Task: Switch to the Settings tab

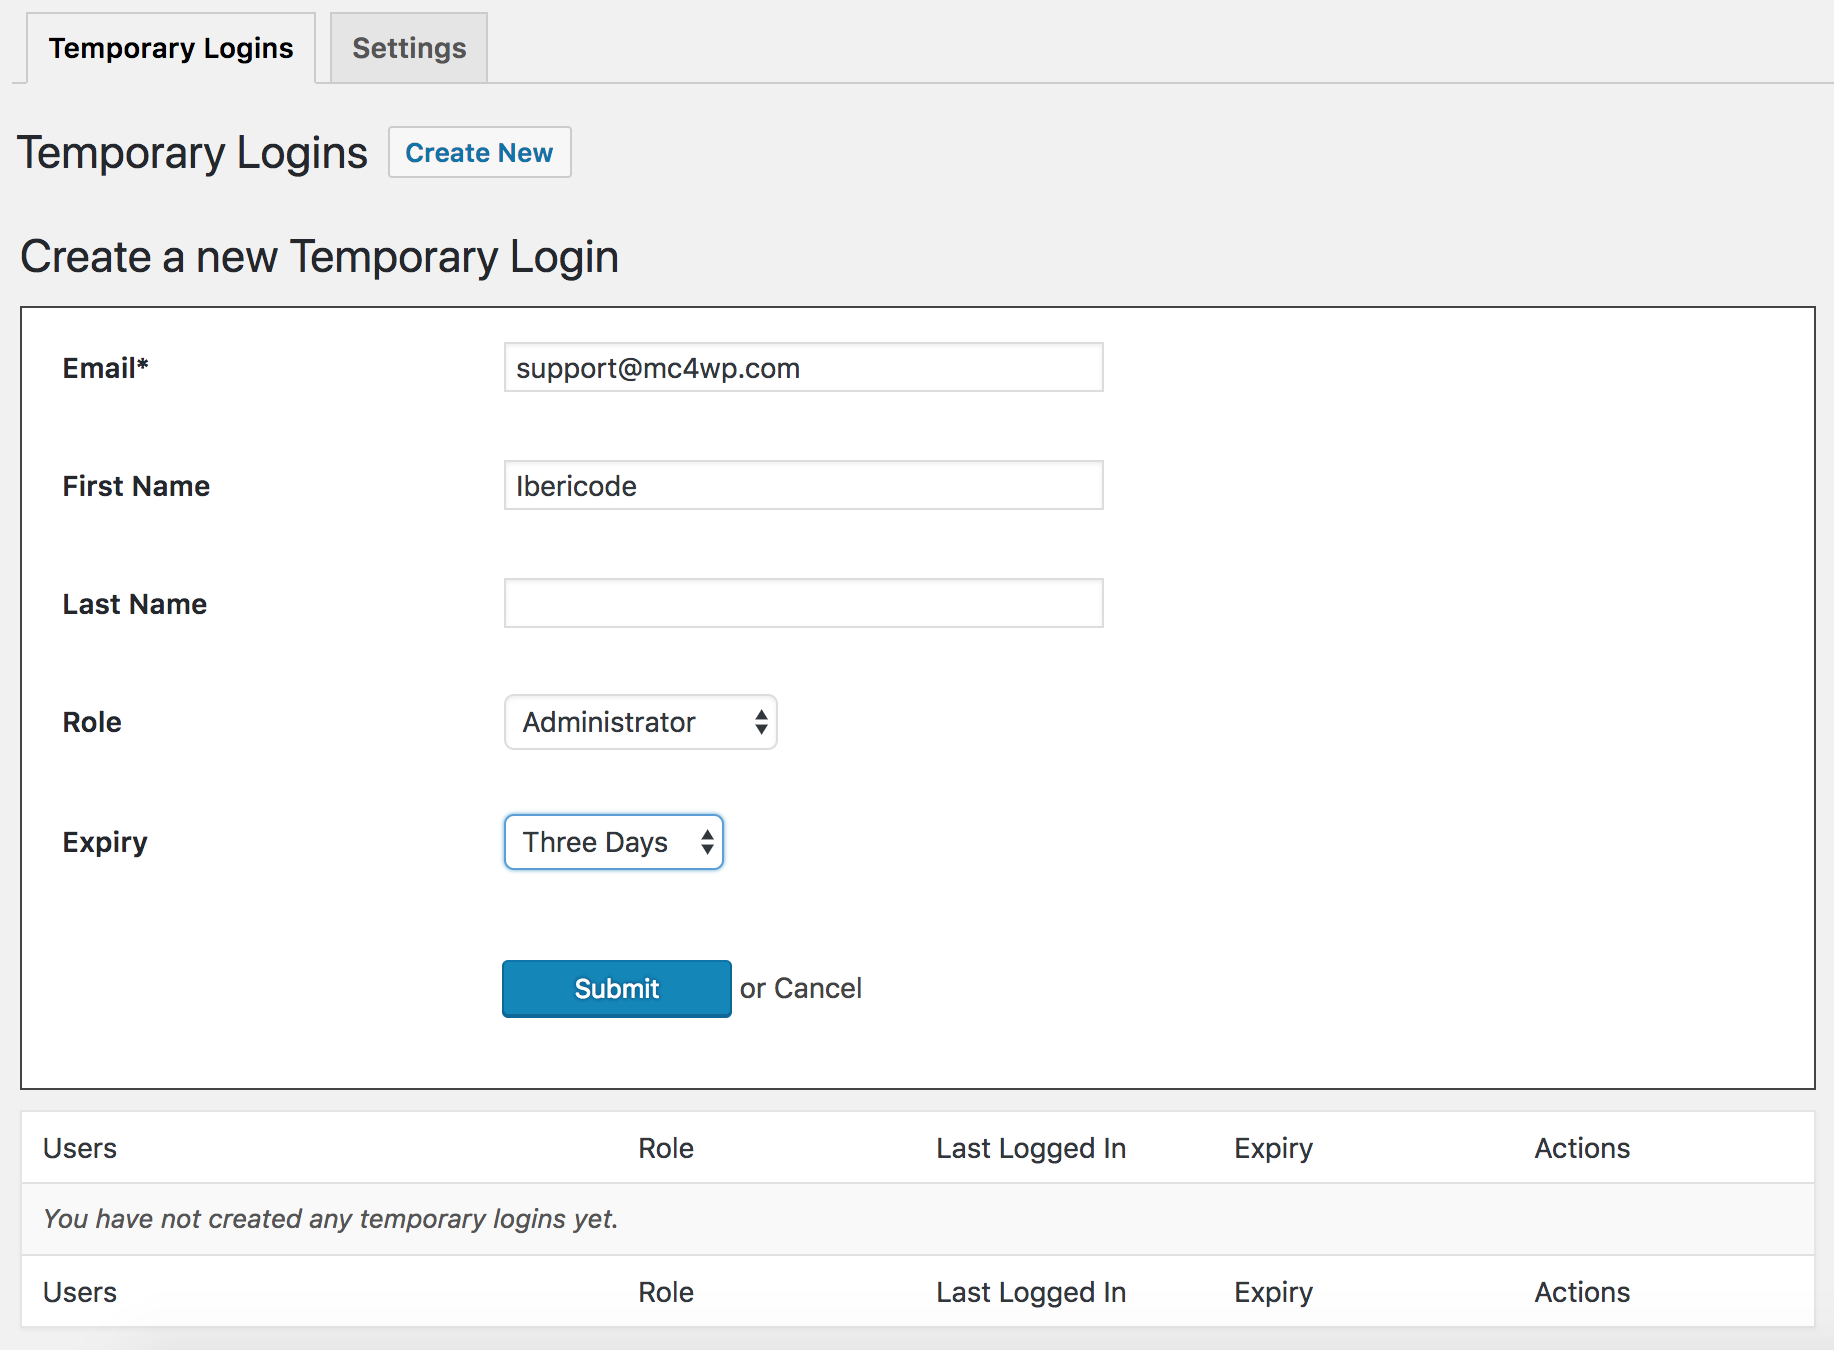Action: [408, 47]
